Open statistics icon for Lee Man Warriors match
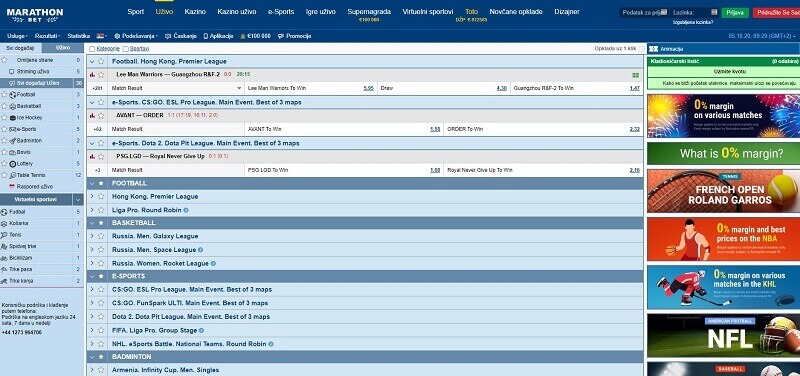Viewport: 800px width, 376px height. coord(92,74)
